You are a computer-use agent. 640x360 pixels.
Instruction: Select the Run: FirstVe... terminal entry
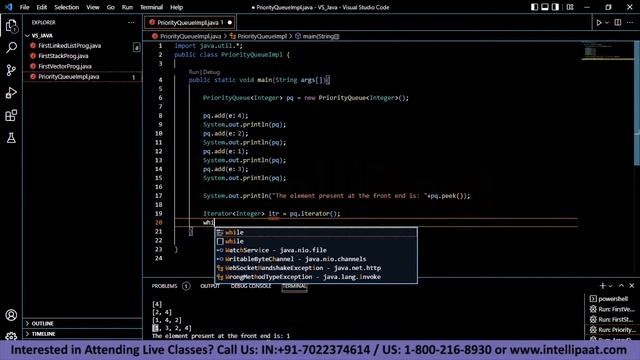point(612,309)
